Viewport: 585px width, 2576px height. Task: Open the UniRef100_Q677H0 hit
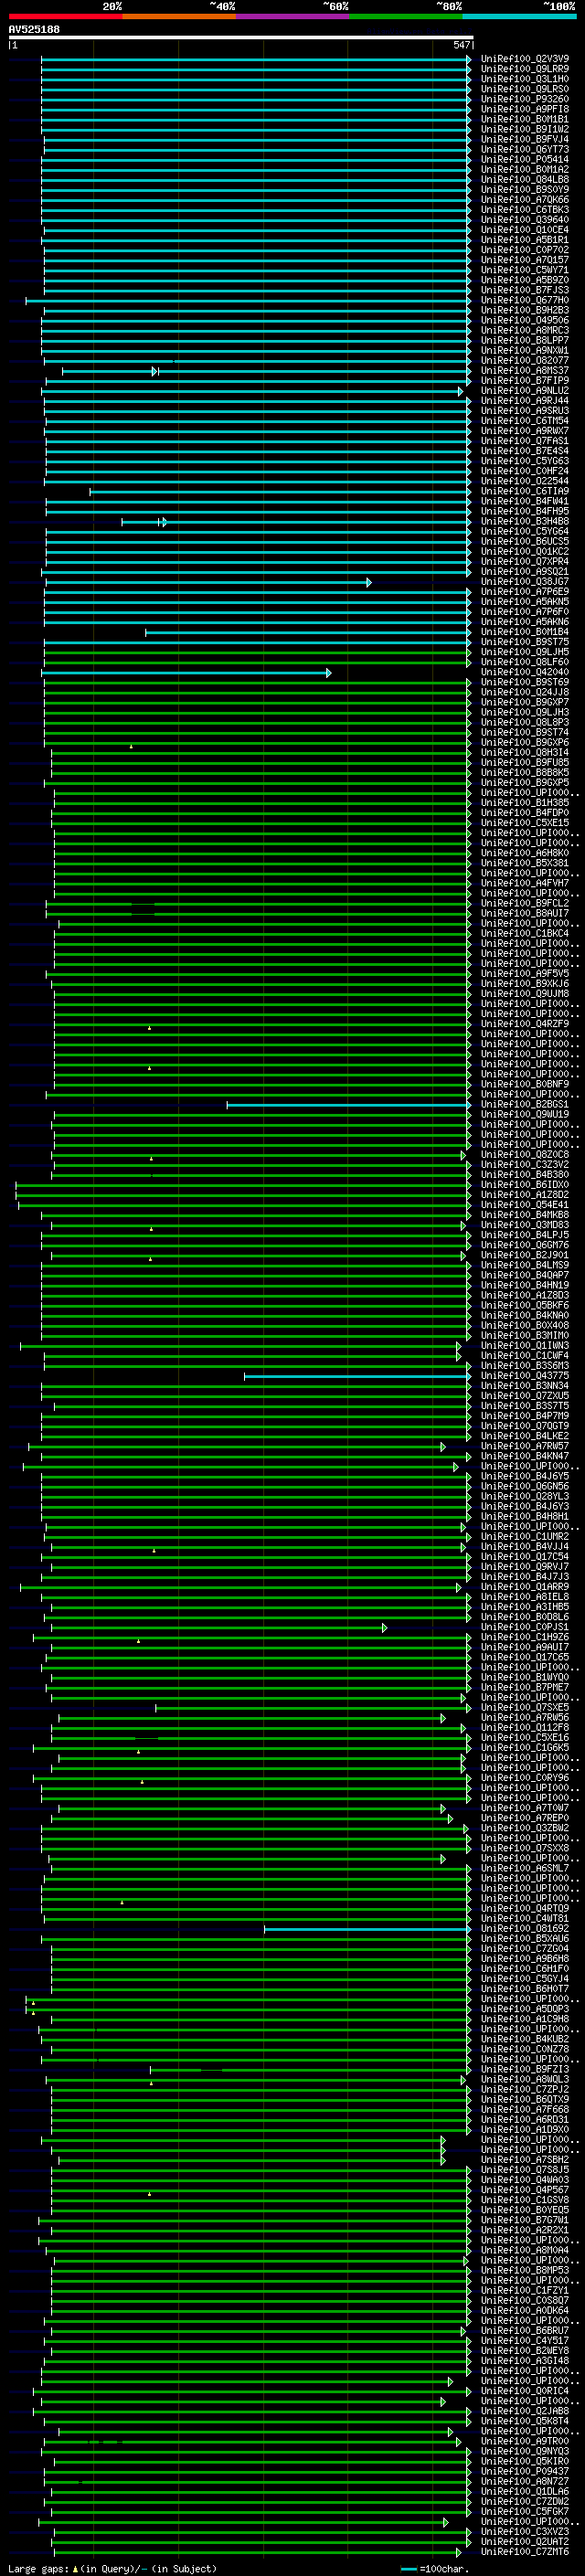[525, 300]
